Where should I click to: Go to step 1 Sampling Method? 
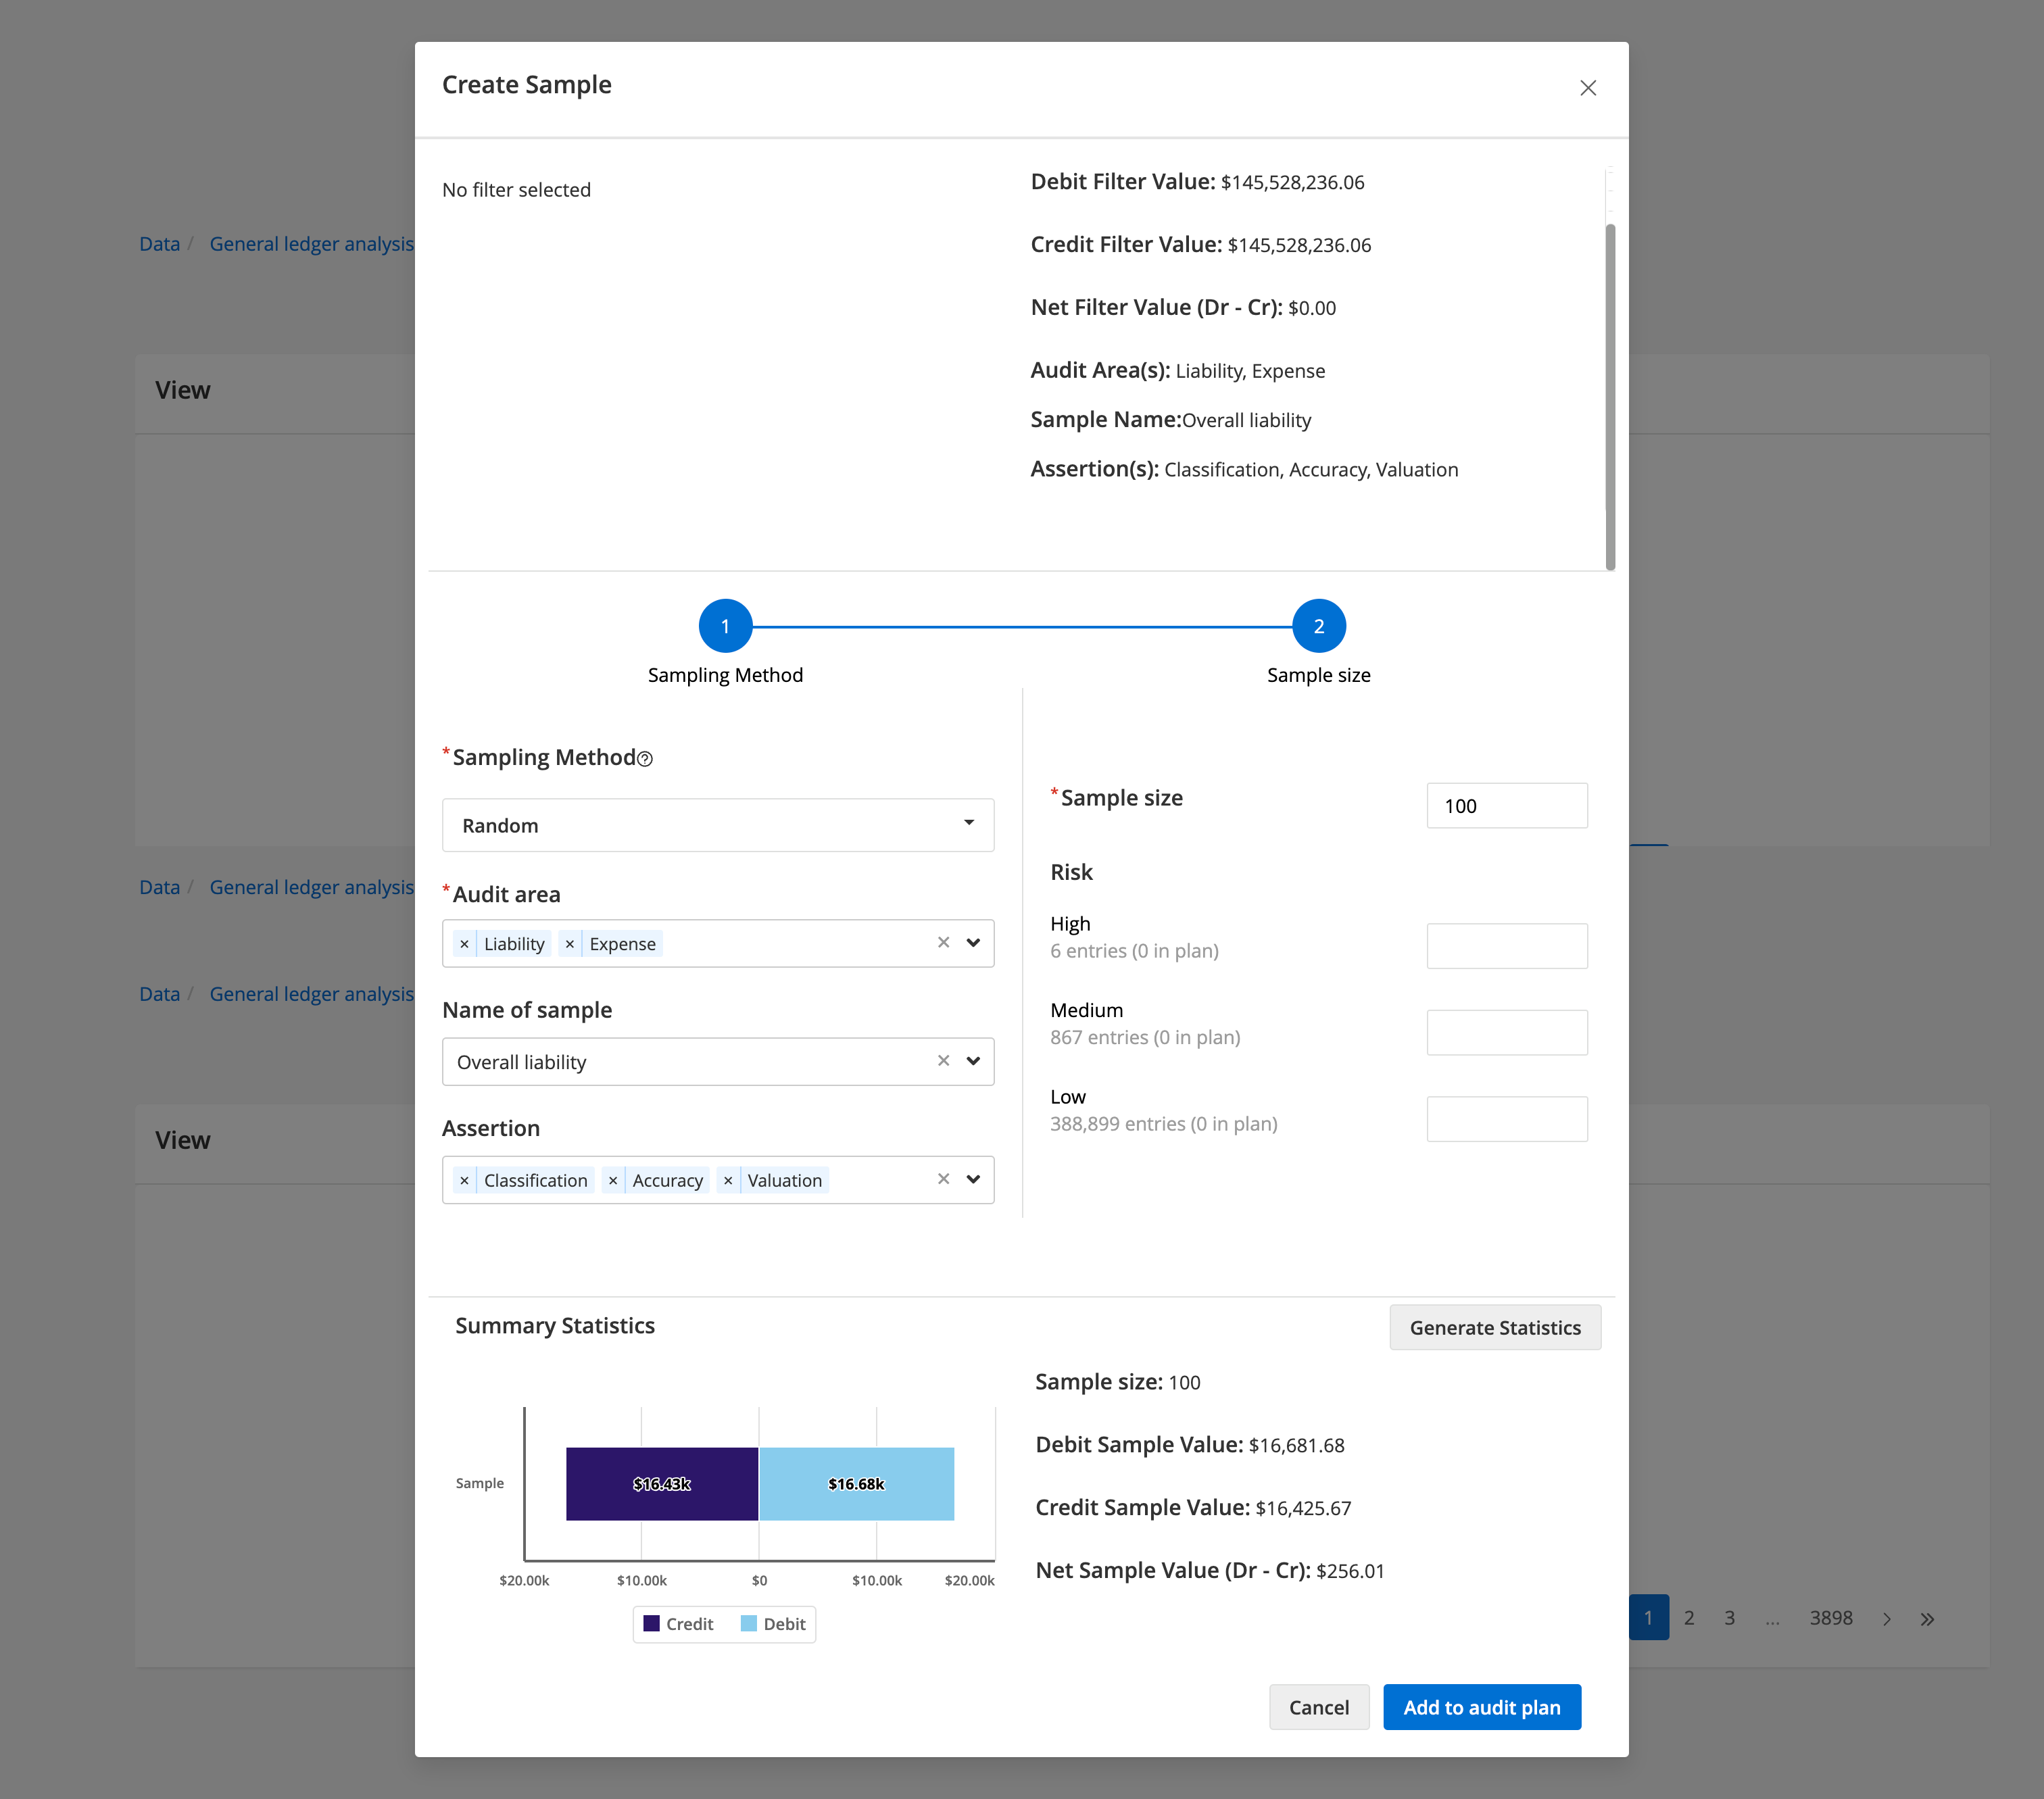pyautogui.click(x=725, y=626)
